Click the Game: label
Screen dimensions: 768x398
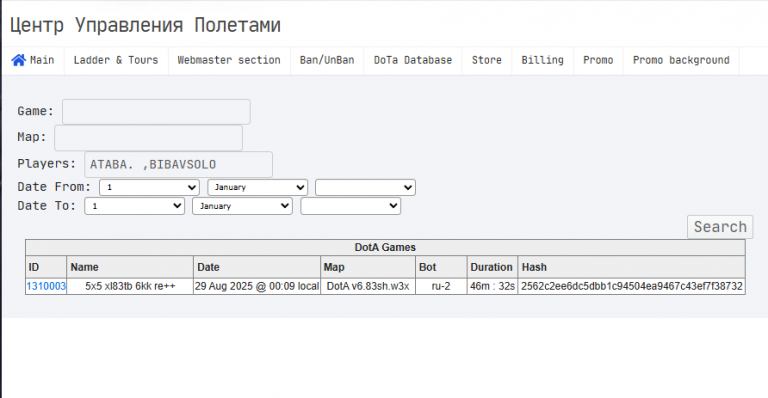(x=35, y=111)
